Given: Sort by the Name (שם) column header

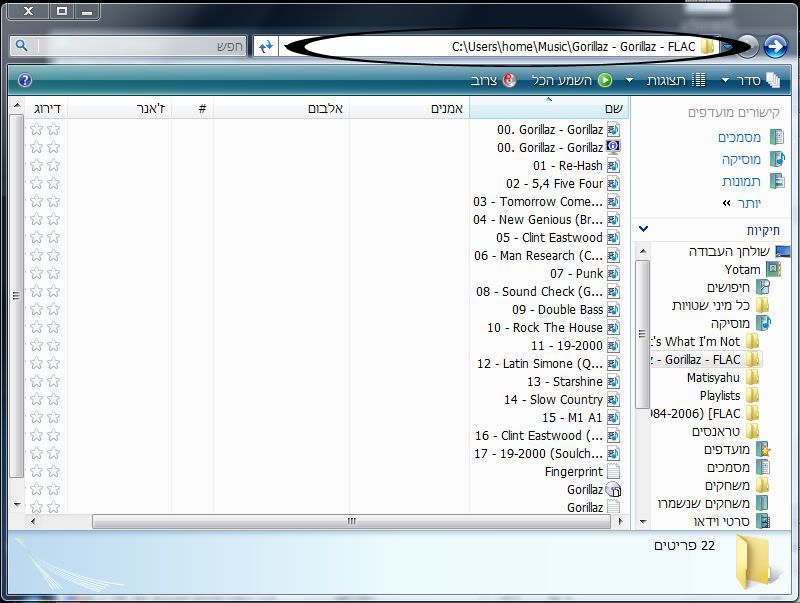Looking at the screenshot, I should click(613, 108).
